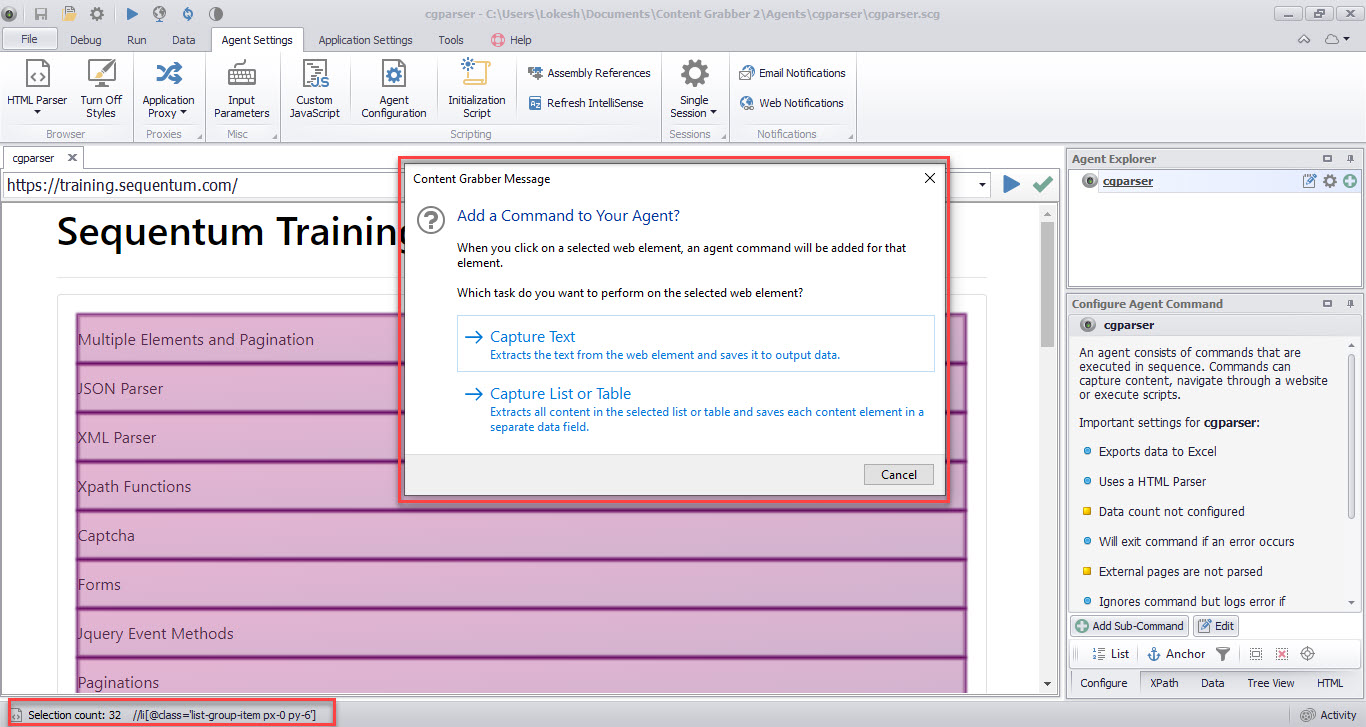Open Agent Configuration

(393, 88)
